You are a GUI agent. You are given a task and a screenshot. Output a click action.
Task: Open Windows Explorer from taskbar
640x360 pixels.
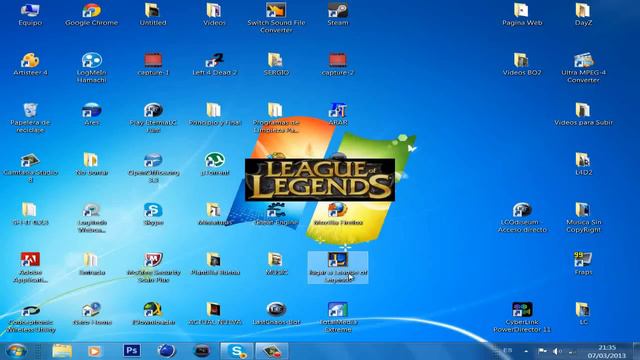coord(62,351)
